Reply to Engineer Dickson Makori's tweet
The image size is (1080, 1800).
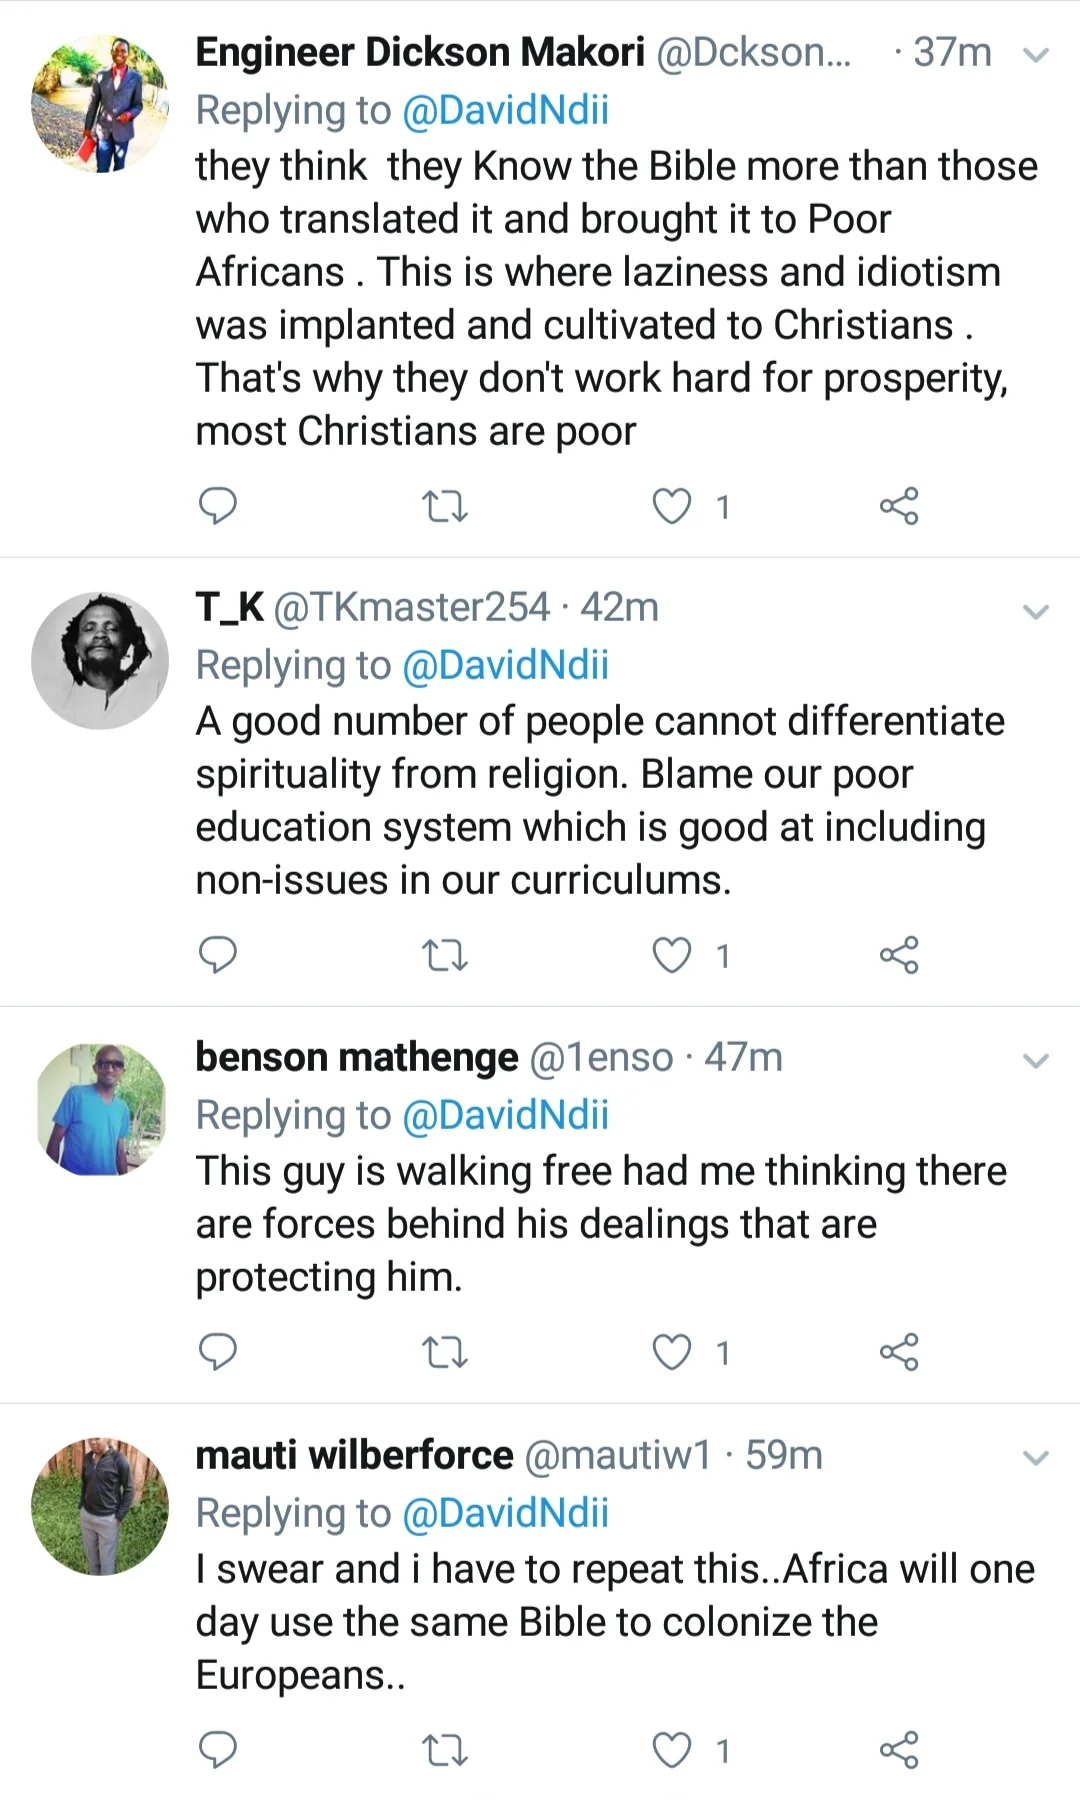pyautogui.click(x=218, y=506)
